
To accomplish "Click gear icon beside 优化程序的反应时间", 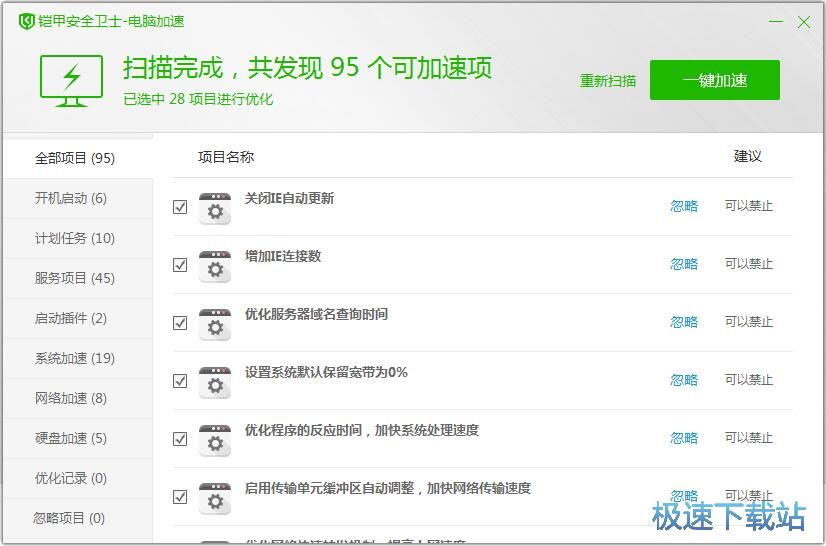I will point(215,441).
